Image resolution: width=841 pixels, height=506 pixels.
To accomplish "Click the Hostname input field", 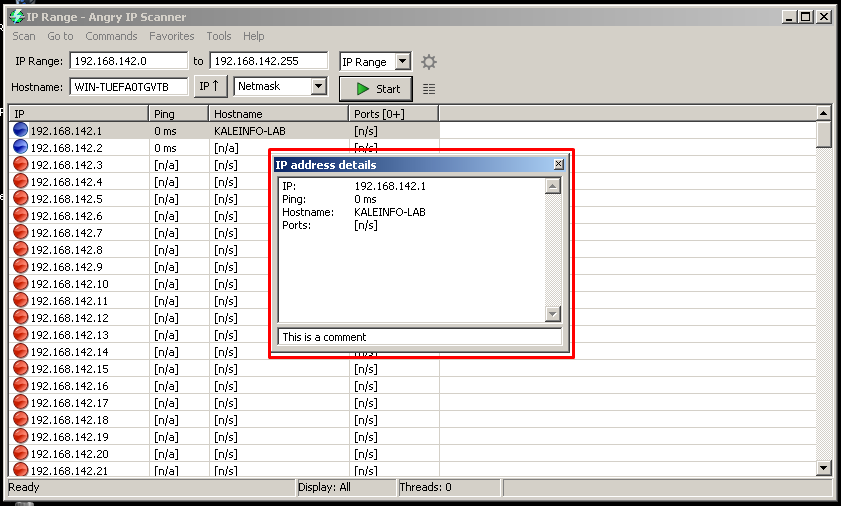I will tap(129, 86).
